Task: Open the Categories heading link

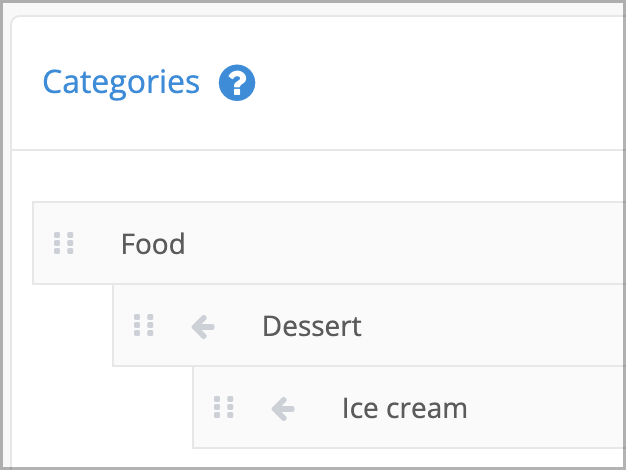Action: (x=121, y=83)
